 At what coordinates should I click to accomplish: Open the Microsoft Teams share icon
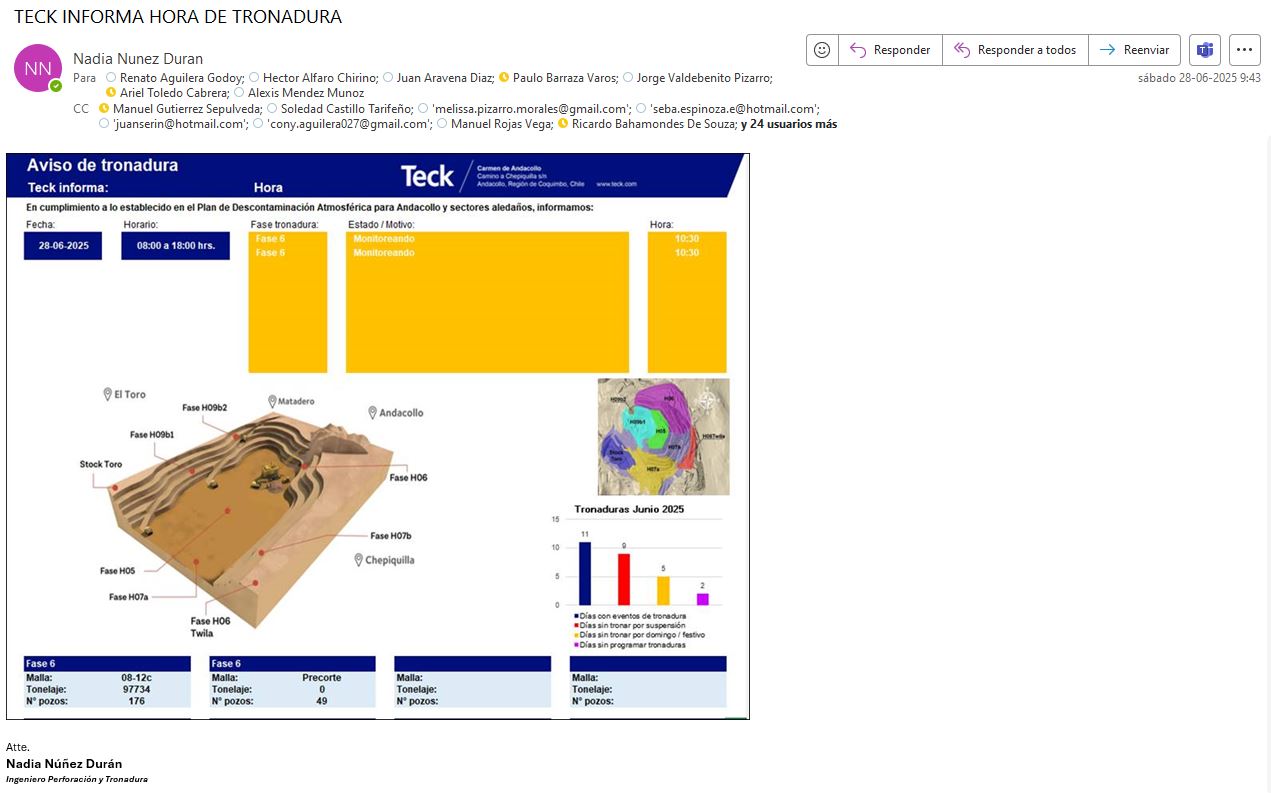(1205, 50)
